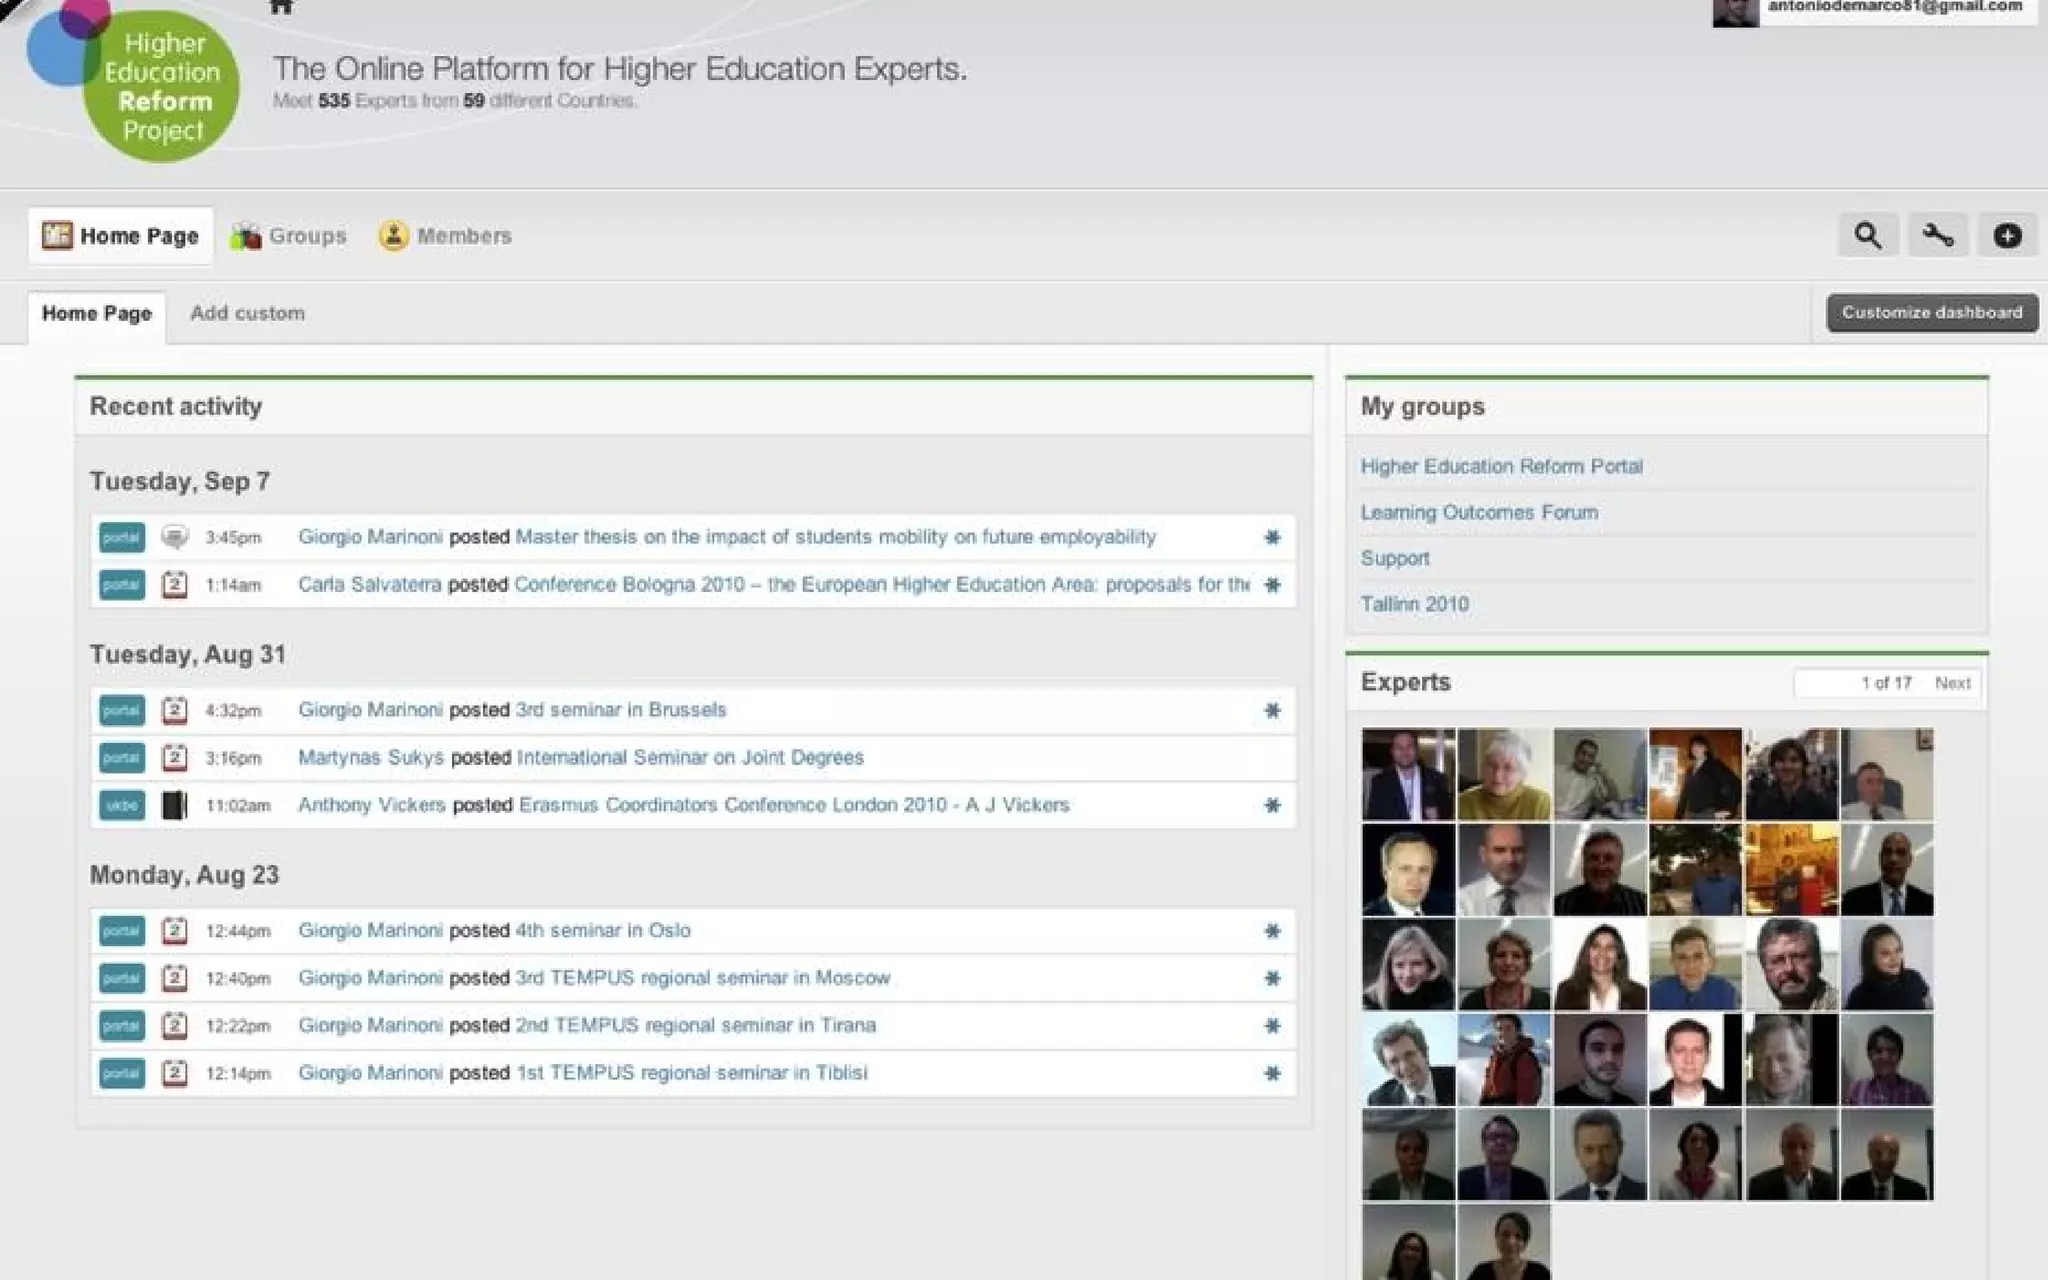Click the magnifier search icon
The image size is (2048, 1280).
click(x=1867, y=236)
